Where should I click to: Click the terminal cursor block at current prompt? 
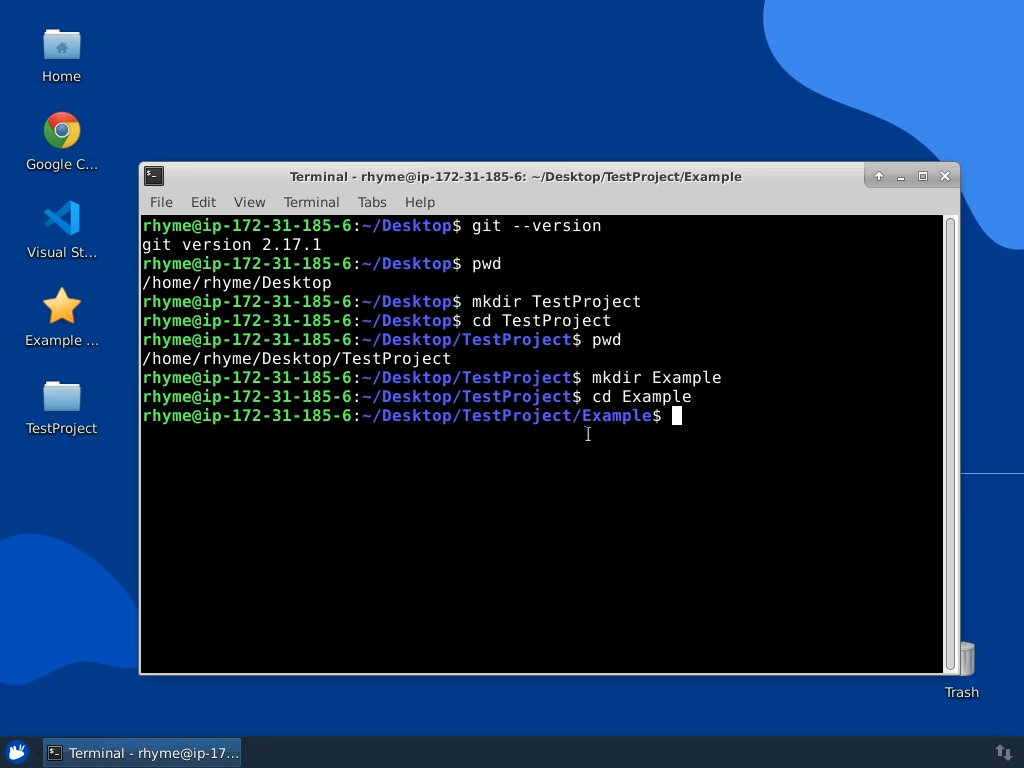pyautogui.click(x=677, y=415)
